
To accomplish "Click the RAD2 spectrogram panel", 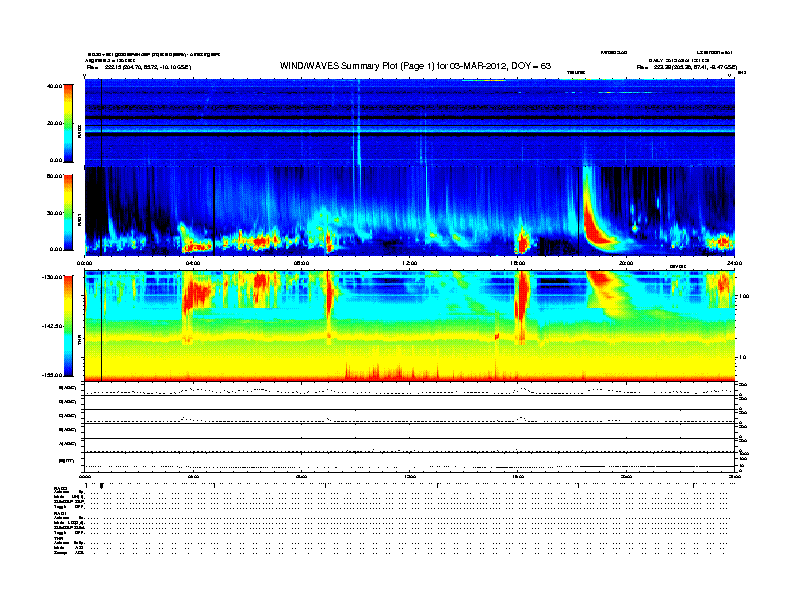I will click(x=410, y=122).
